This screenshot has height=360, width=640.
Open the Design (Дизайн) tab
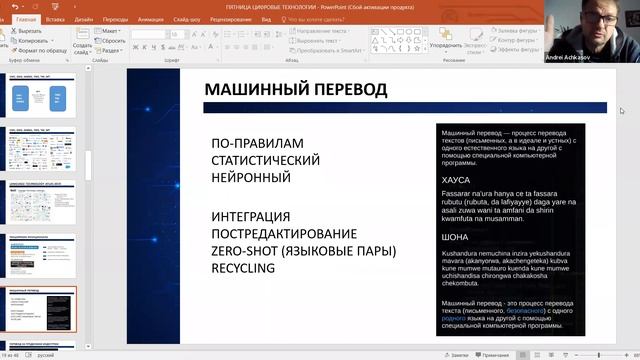tap(84, 20)
